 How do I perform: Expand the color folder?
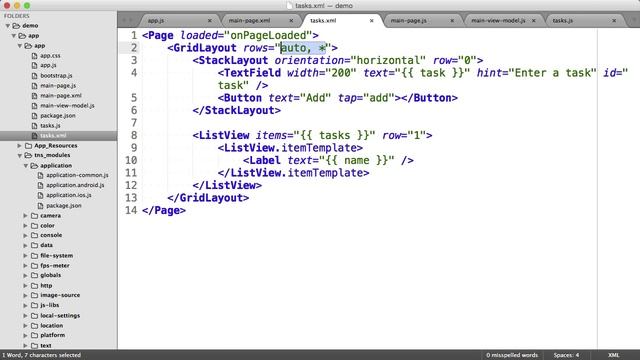(x=25, y=226)
